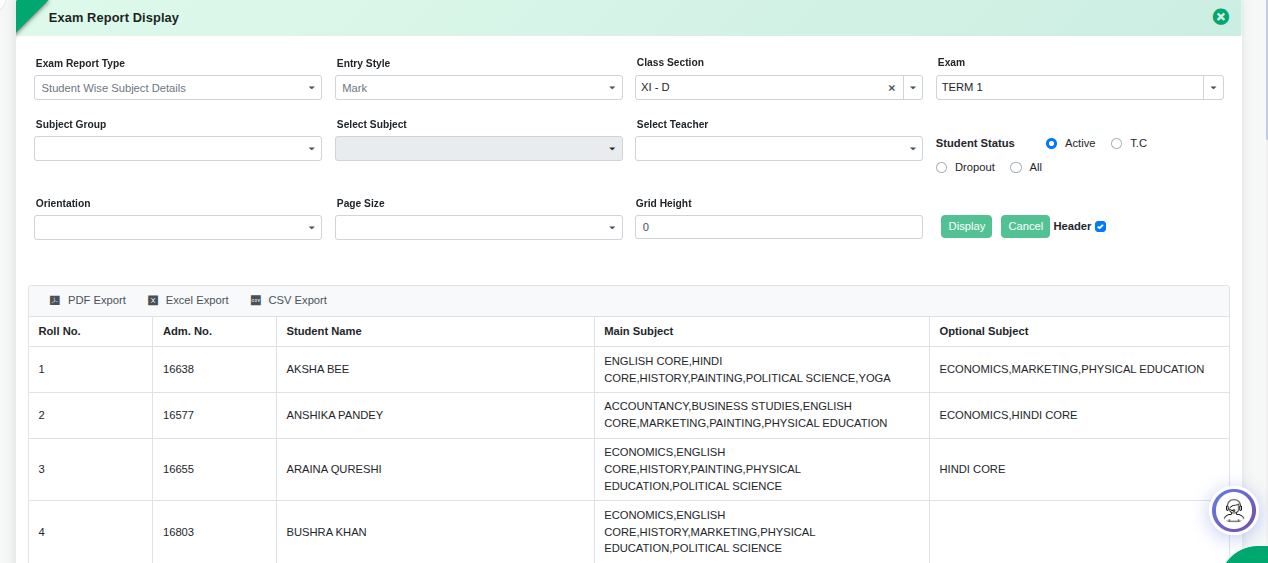Click admission number 16803
This screenshot has height=563, width=1268.
click(x=179, y=533)
